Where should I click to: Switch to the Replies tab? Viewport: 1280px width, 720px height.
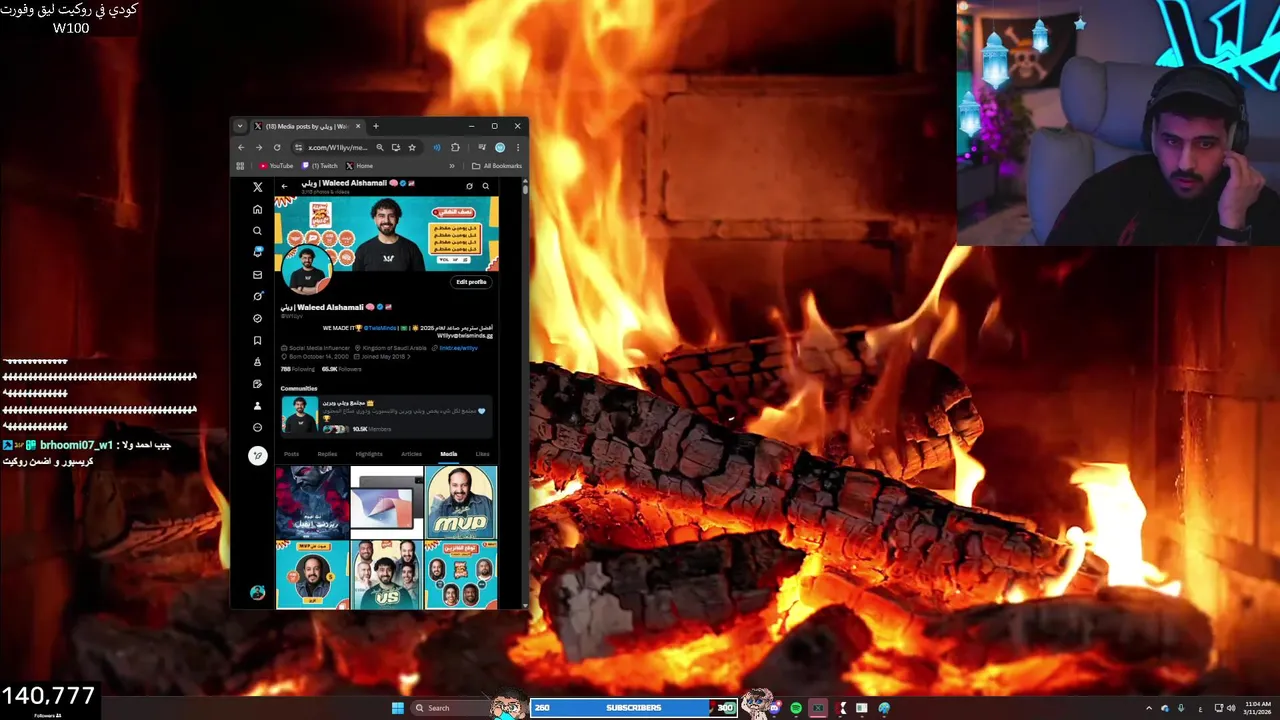[x=327, y=454]
